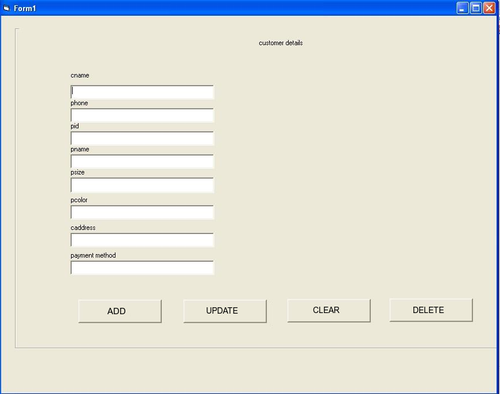Maximize the Form1 window
This screenshot has height=394, width=500.
click(x=476, y=8)
